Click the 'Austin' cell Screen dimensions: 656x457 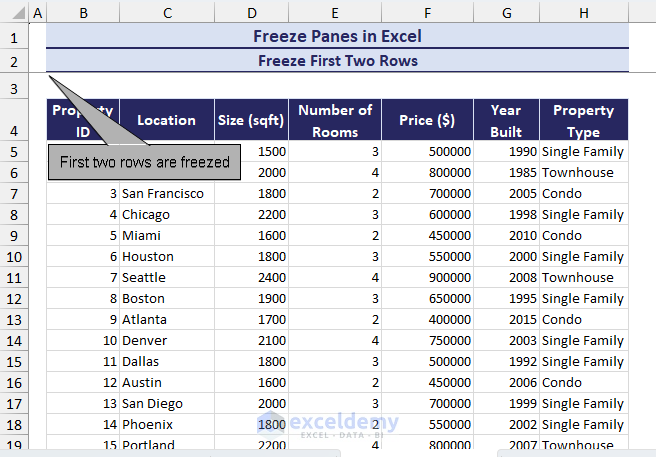tap(167, 383)
